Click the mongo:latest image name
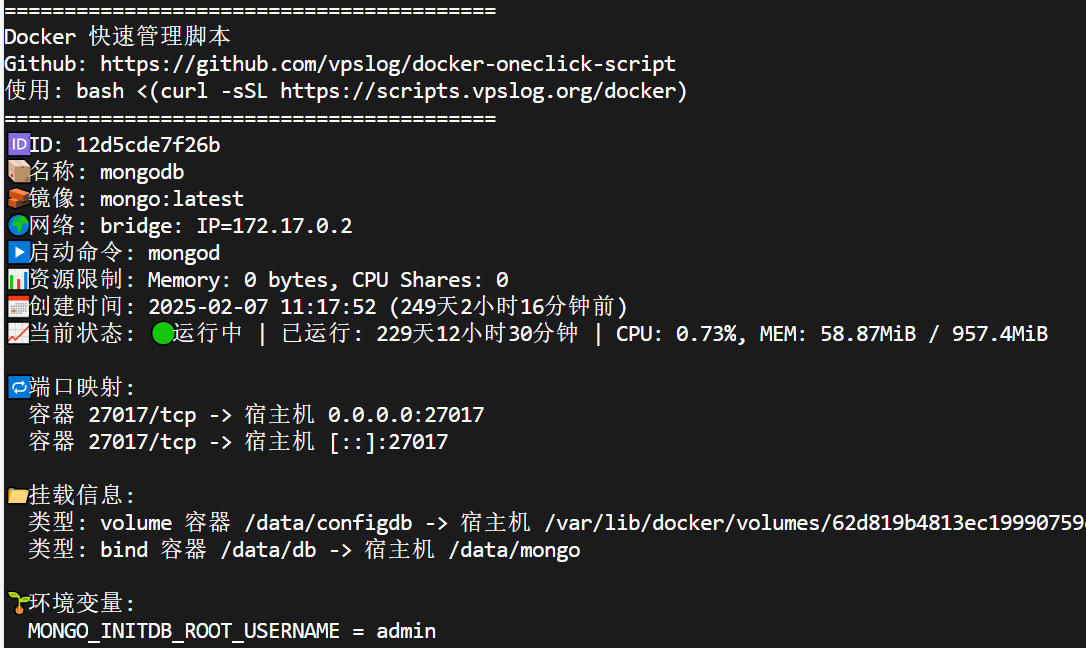This screenshot has height=648, width=1086. tap(172, 199)
